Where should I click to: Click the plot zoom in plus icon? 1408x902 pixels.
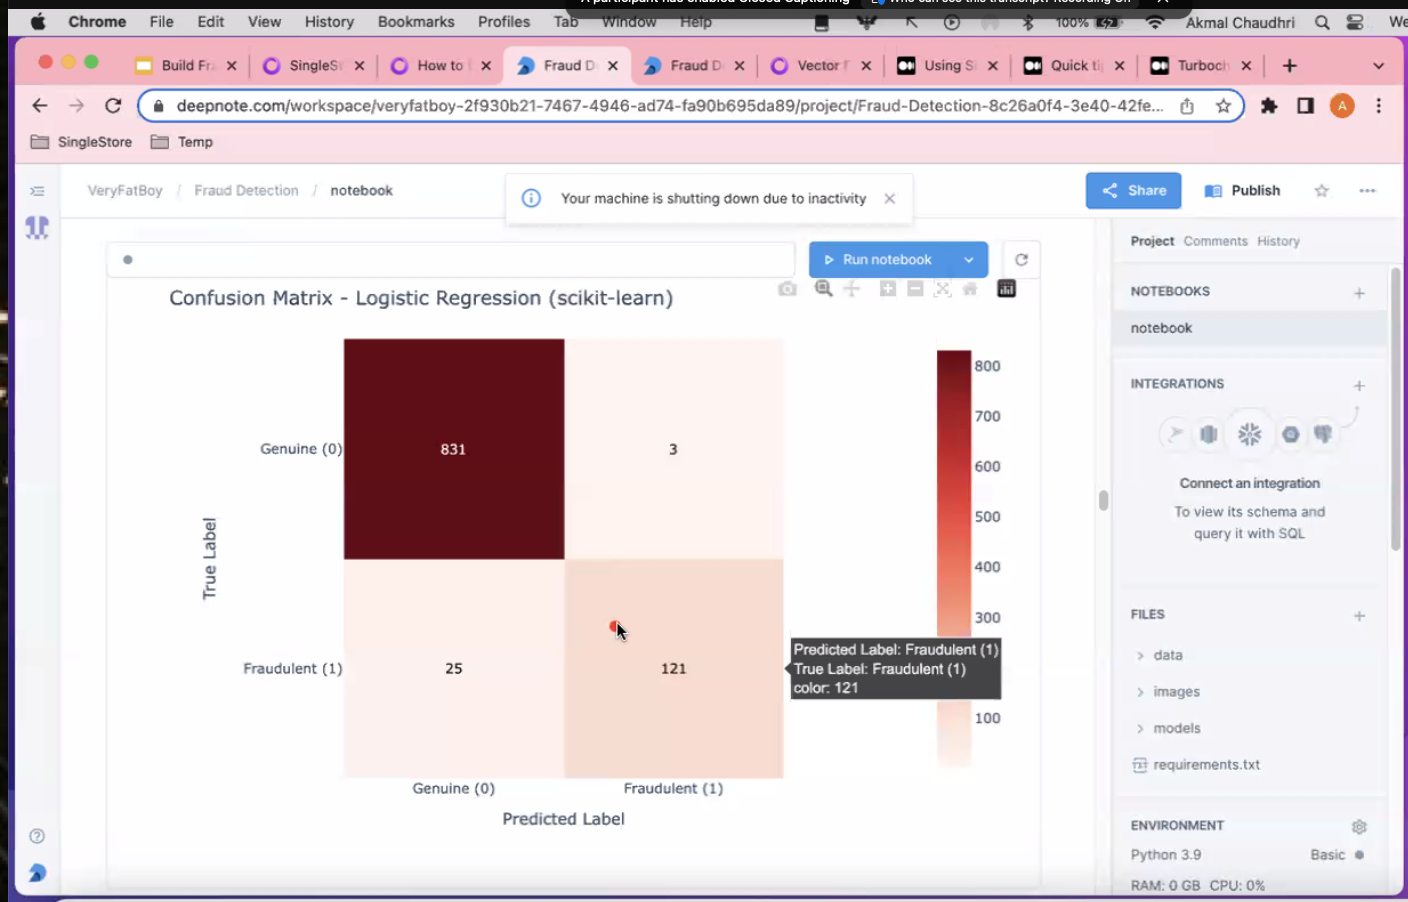pos(887,289)
